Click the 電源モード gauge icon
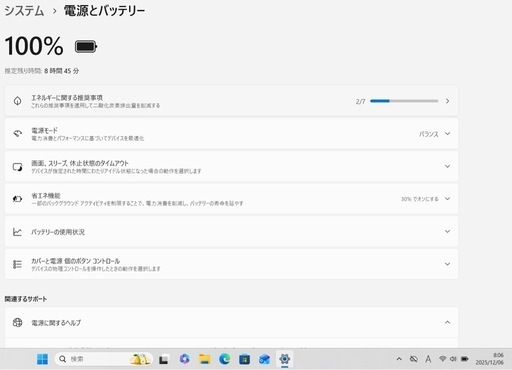This screenshot has width=512, height=370. point(17,133)
